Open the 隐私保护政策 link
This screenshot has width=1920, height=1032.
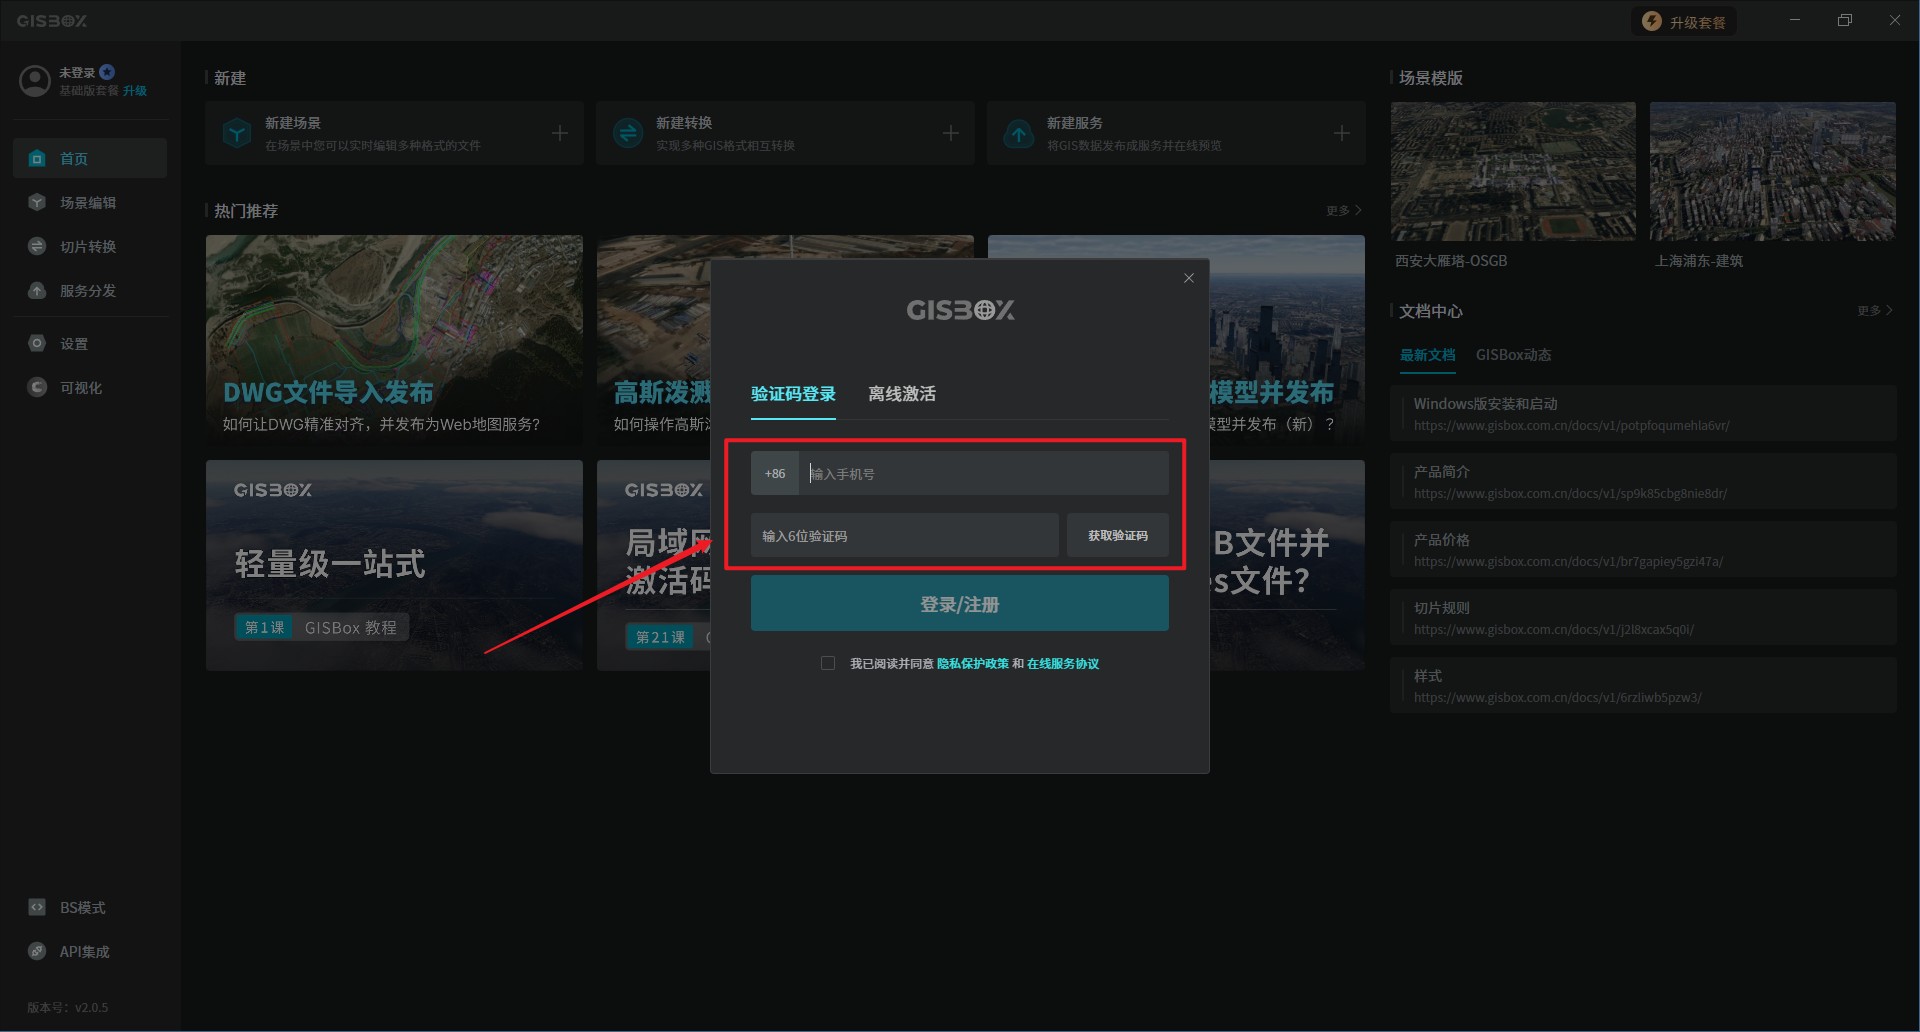[972, 664]
